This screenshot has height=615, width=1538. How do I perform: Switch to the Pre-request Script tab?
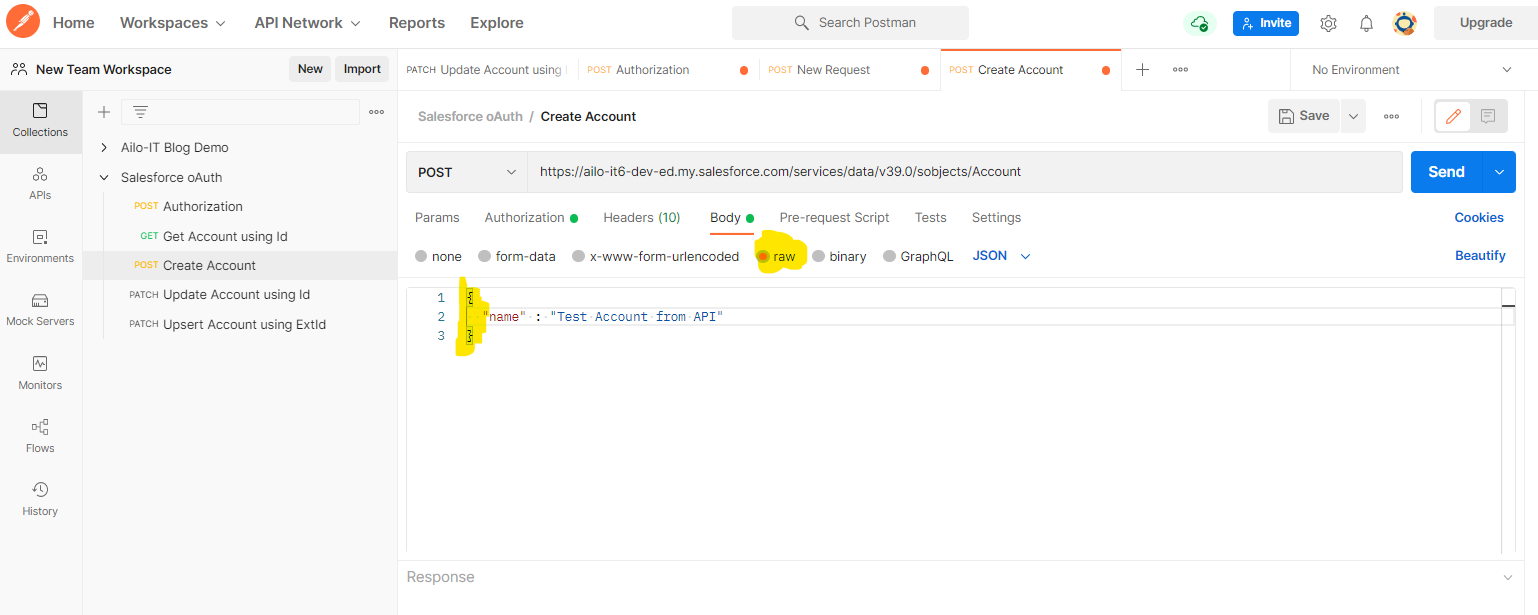[x=834, y=217]
